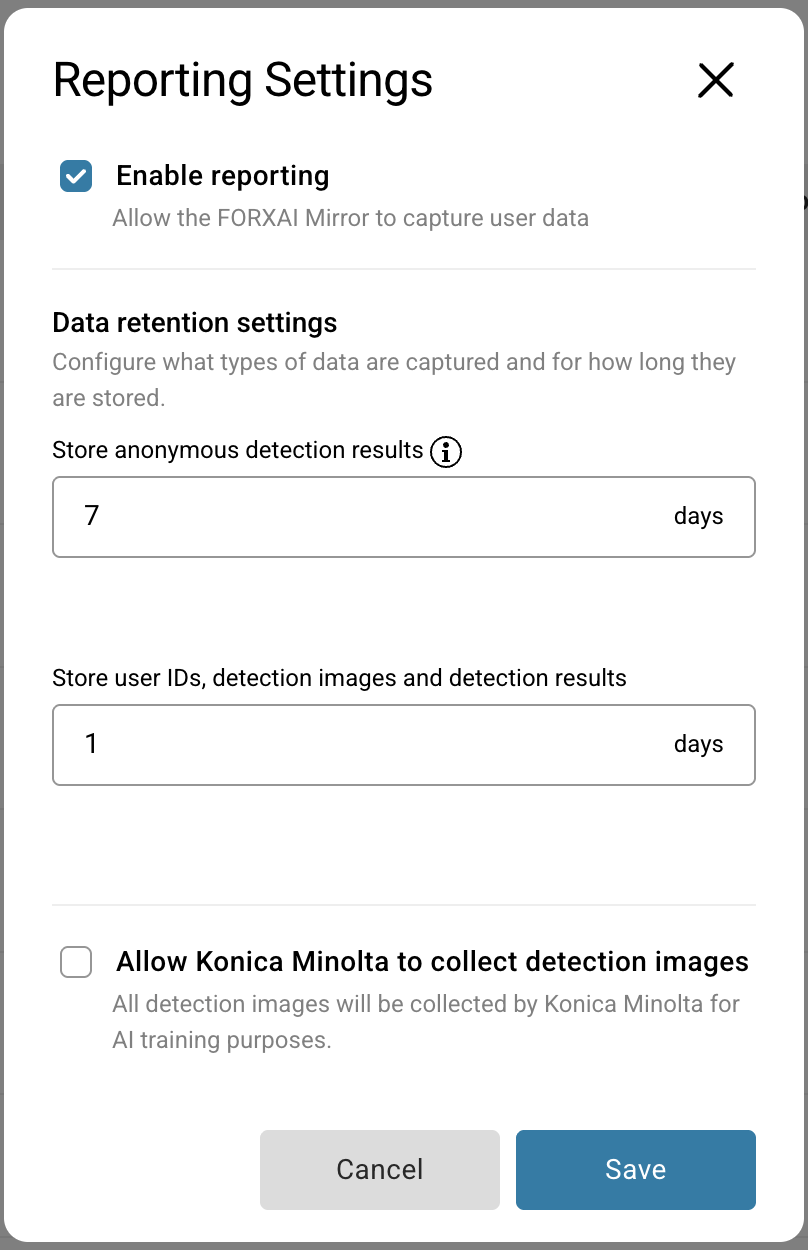Click the 'days' label in the first field
The width and height of the screenshot is (808, 1250).
698,517
